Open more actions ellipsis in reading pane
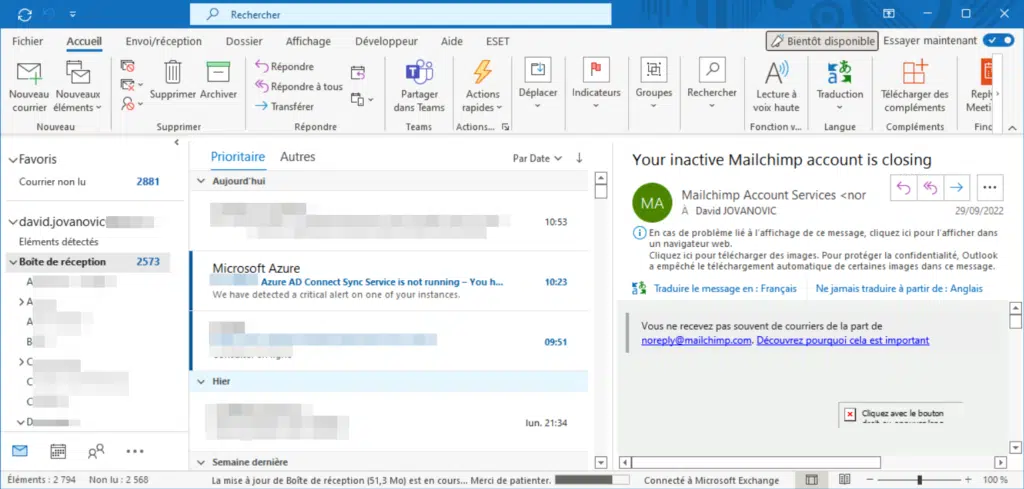1024x489 pixels. [x=990, y=187]
